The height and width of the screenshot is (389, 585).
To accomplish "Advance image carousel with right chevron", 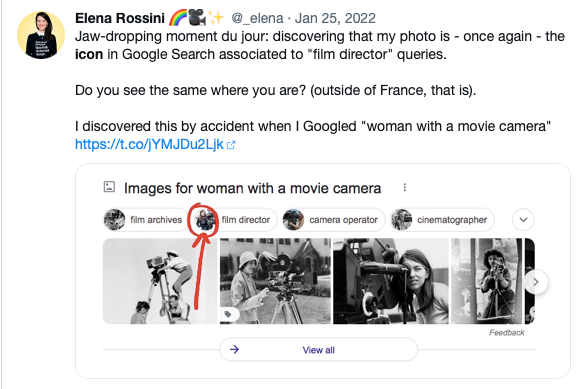I will [536, 282].
